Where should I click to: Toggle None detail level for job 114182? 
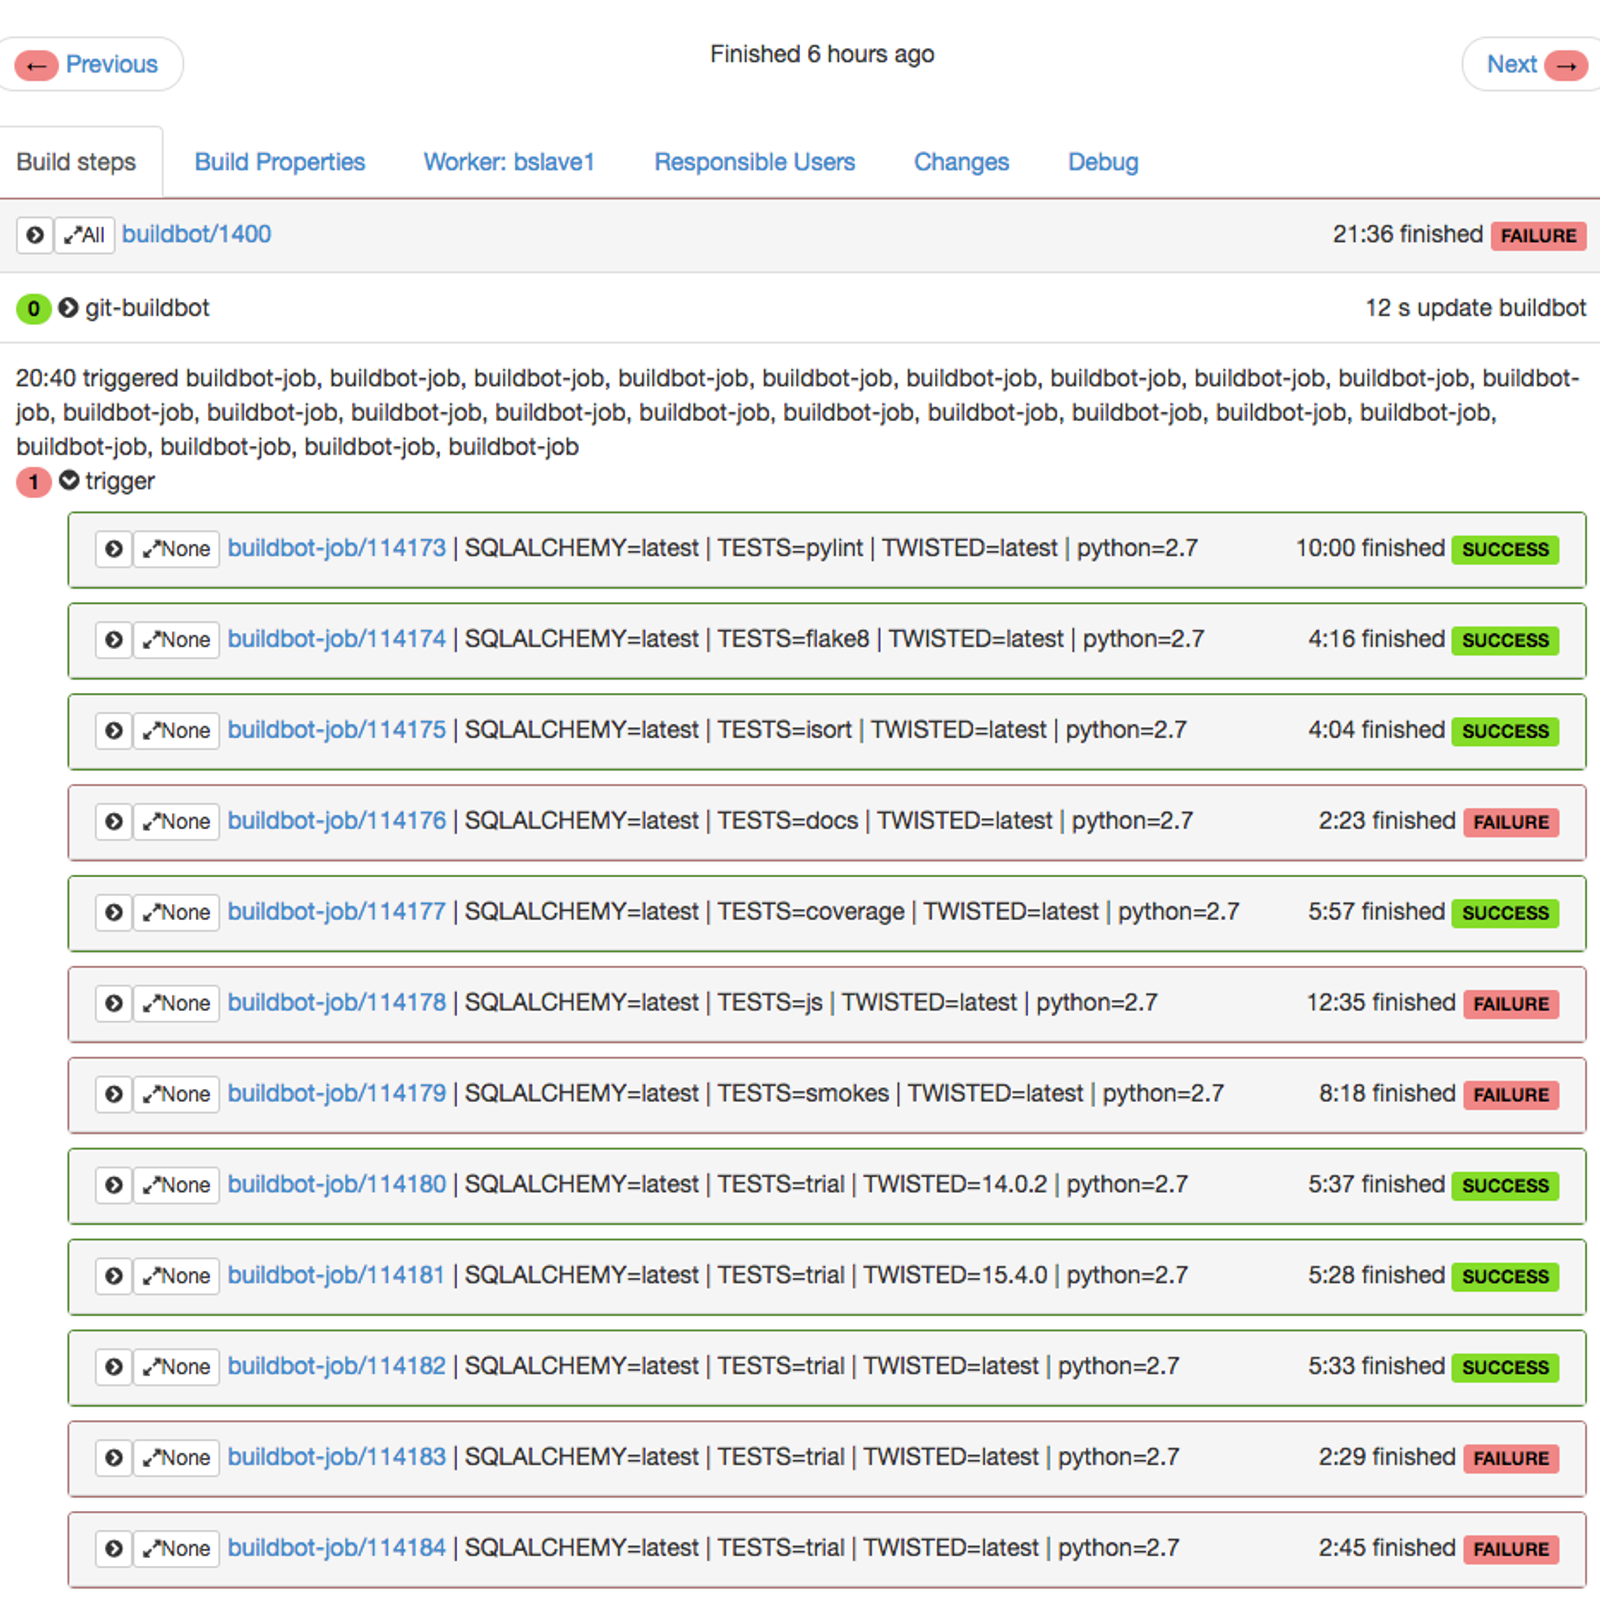[177, 1368]
